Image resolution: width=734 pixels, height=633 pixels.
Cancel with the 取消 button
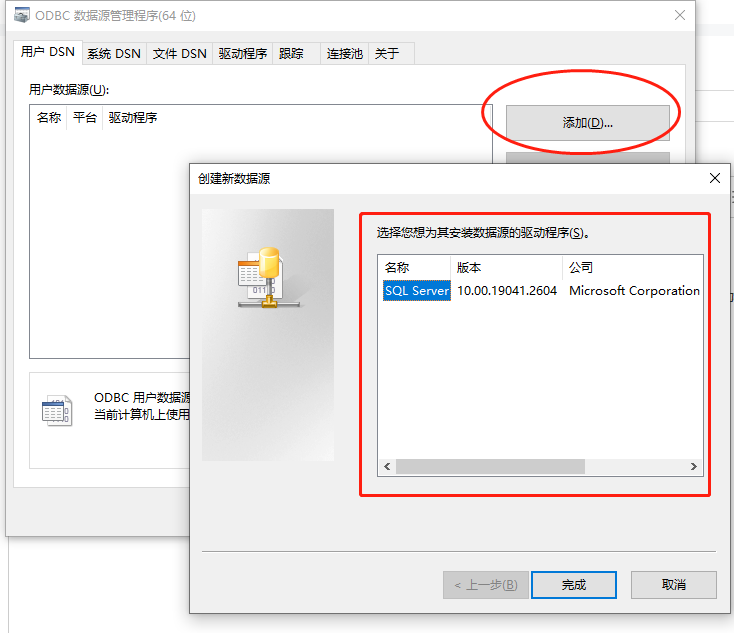point(674,584)
